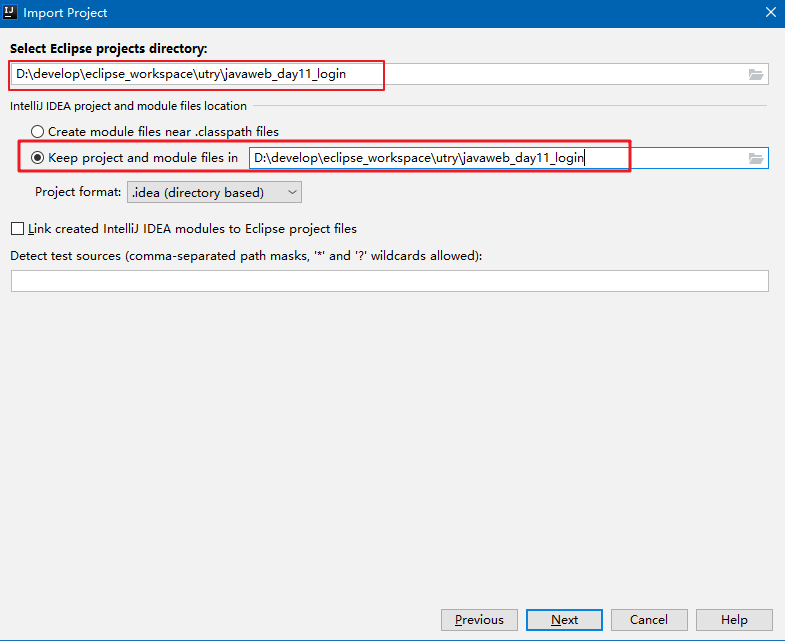Cancel the Import Project dialog

coord(649,620)
